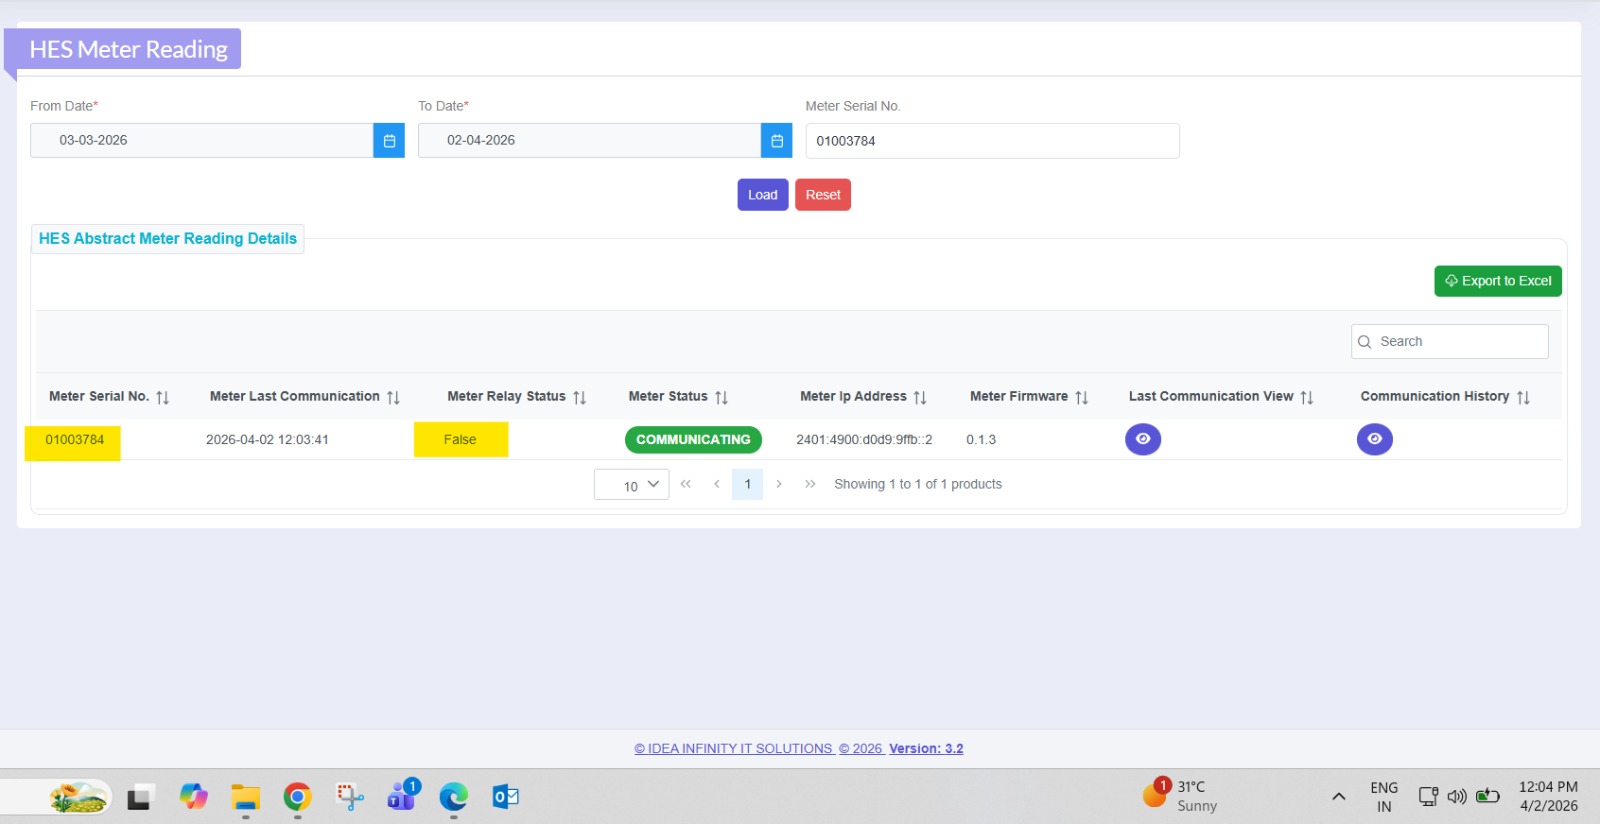Open the rows-per-page dropdown showing 10
Image resolution: width=1600 pixels, height=824 pixels.
pyautogui.click(x=632, y=485)
